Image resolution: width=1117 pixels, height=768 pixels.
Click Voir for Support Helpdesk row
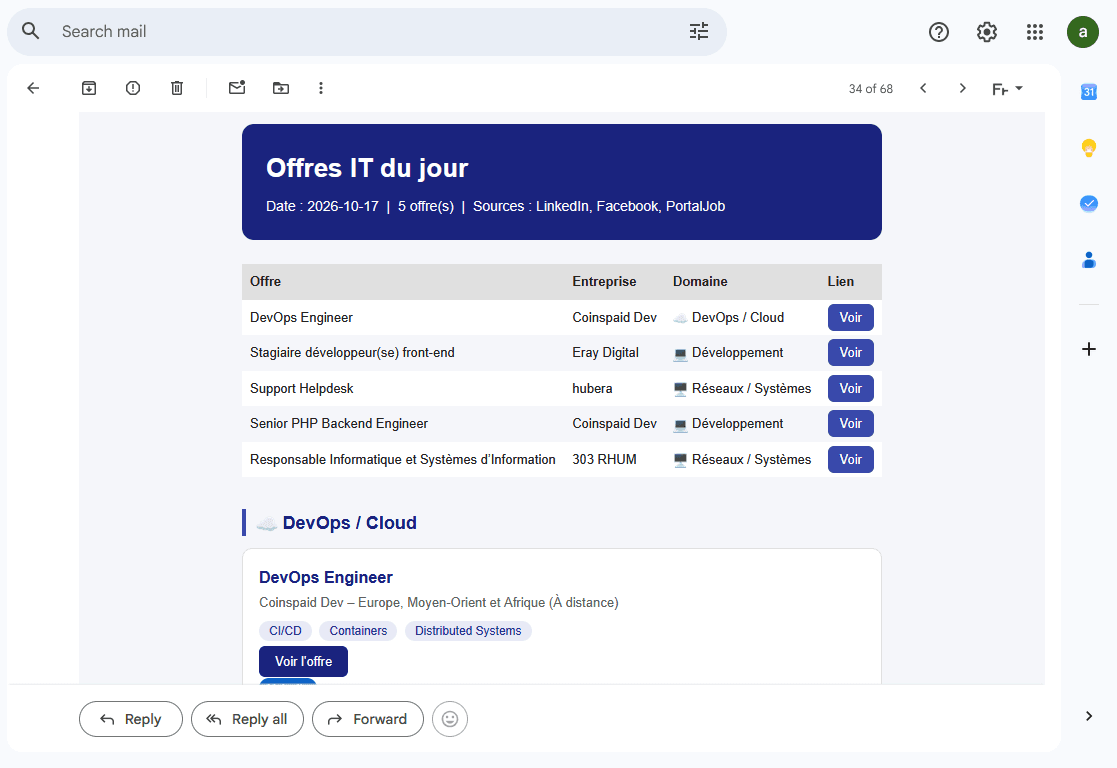coord(851,388)
